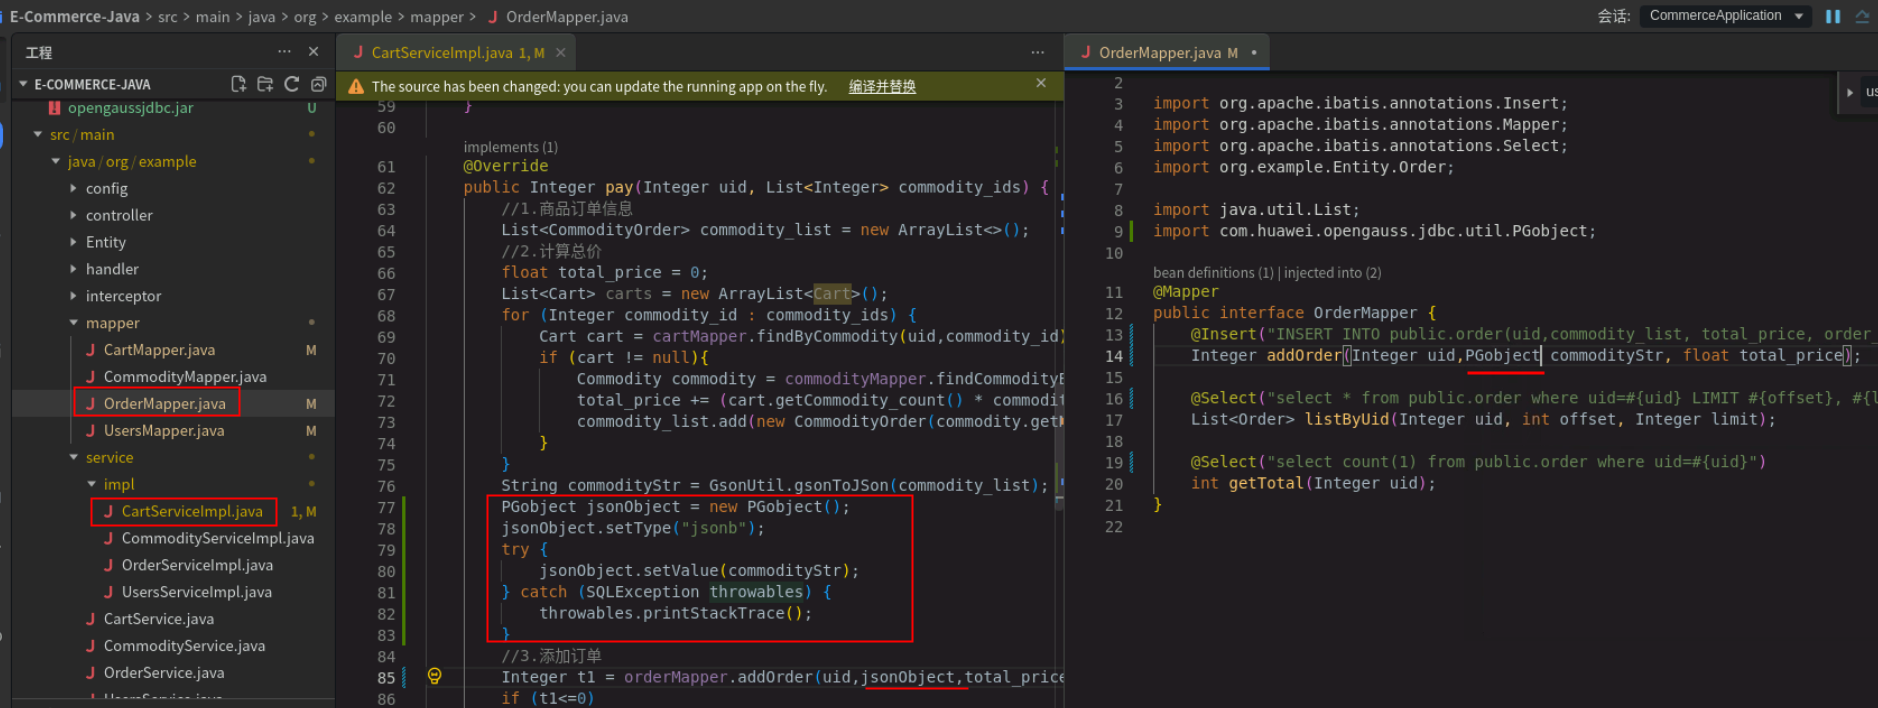1878x708 pixels.
Task: Expand the Entity folder
Action: (73, 242)
